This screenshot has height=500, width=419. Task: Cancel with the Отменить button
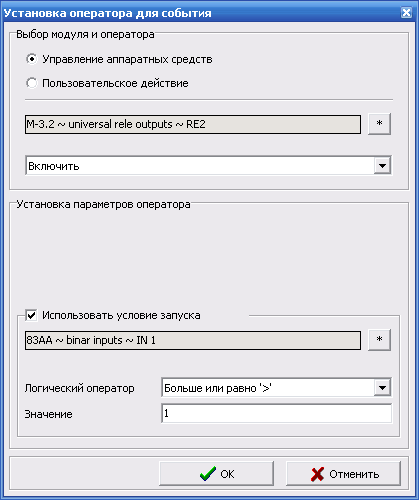click(x=343, y=474)
